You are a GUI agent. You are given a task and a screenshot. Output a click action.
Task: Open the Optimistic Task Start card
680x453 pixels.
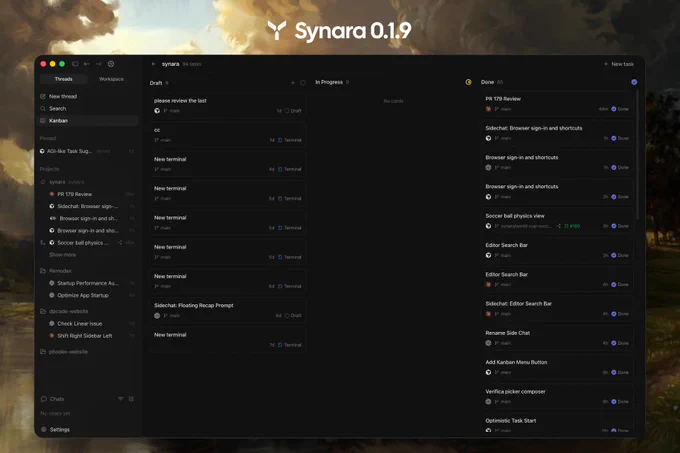[557, 424]
